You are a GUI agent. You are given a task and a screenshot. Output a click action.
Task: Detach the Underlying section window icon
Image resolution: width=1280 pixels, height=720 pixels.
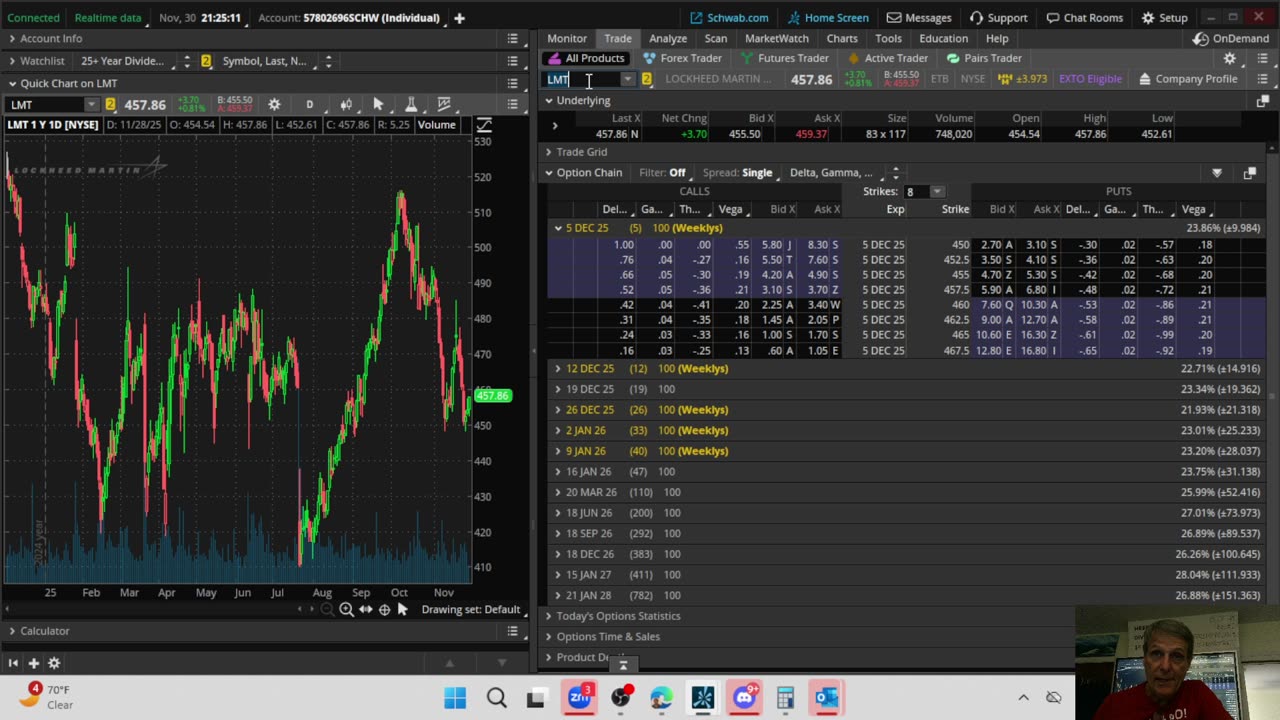pyautogui.click(x=1262, y=101)
